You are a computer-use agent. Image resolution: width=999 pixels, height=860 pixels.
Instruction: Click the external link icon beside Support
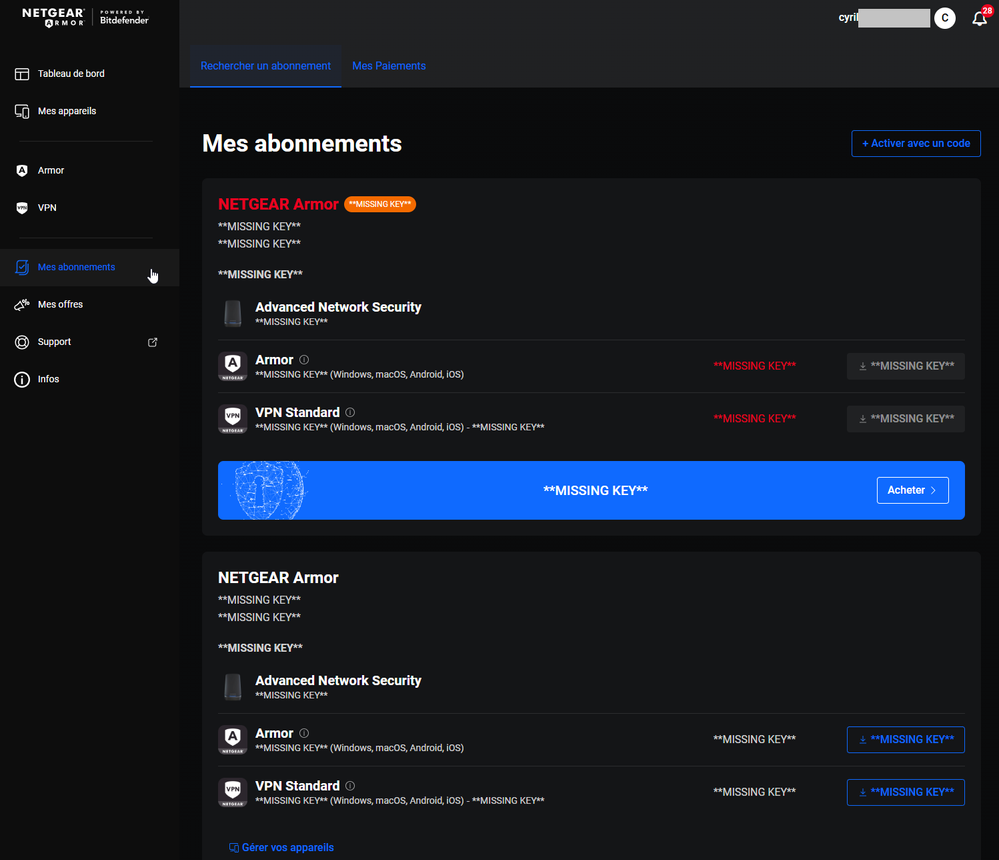tap(152, 342)
